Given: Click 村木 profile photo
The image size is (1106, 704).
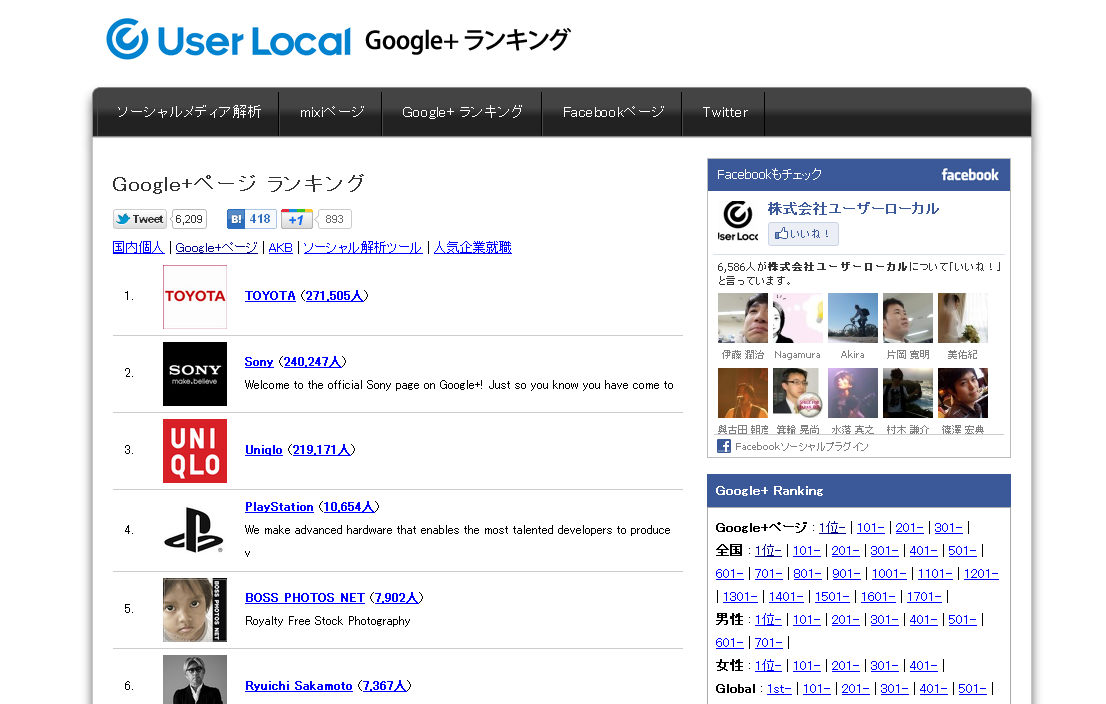Looking at the screenshot, I should (x=908, y=393).
